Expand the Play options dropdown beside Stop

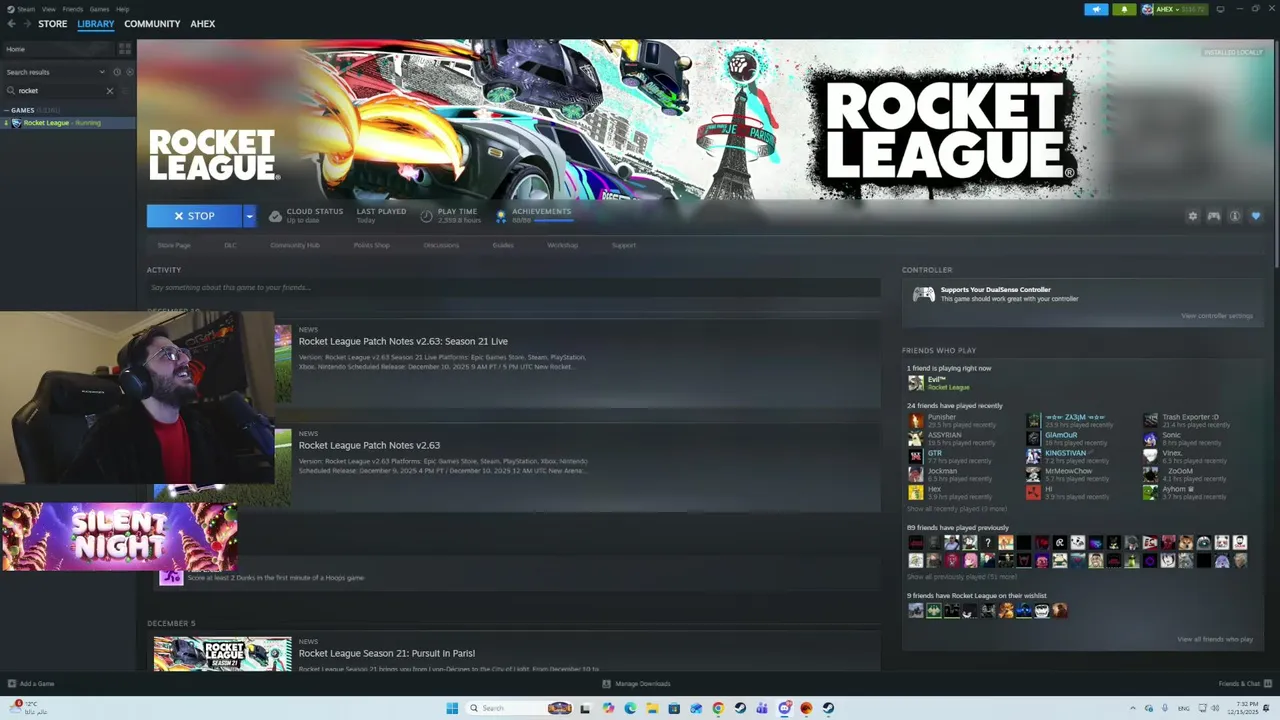pyautogui.click(x=249, y=216)
